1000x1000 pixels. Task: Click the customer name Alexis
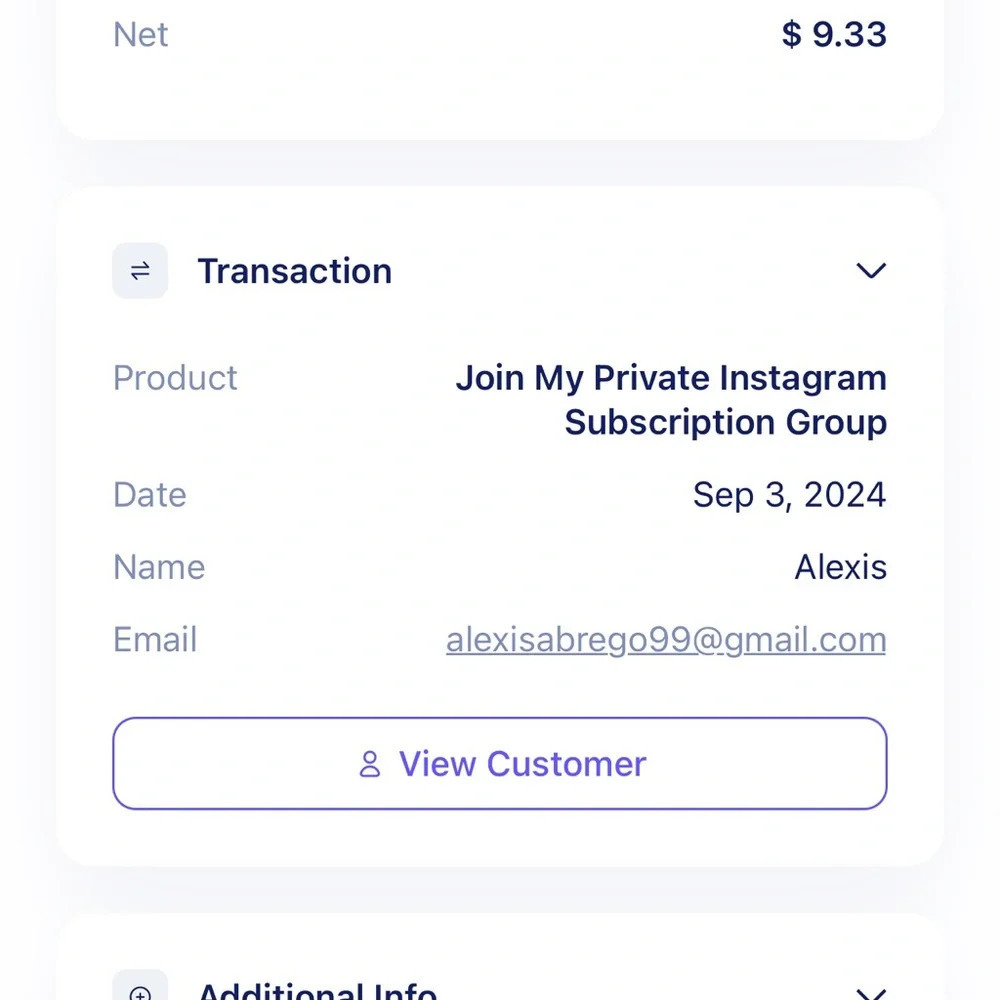pos(841,567)
